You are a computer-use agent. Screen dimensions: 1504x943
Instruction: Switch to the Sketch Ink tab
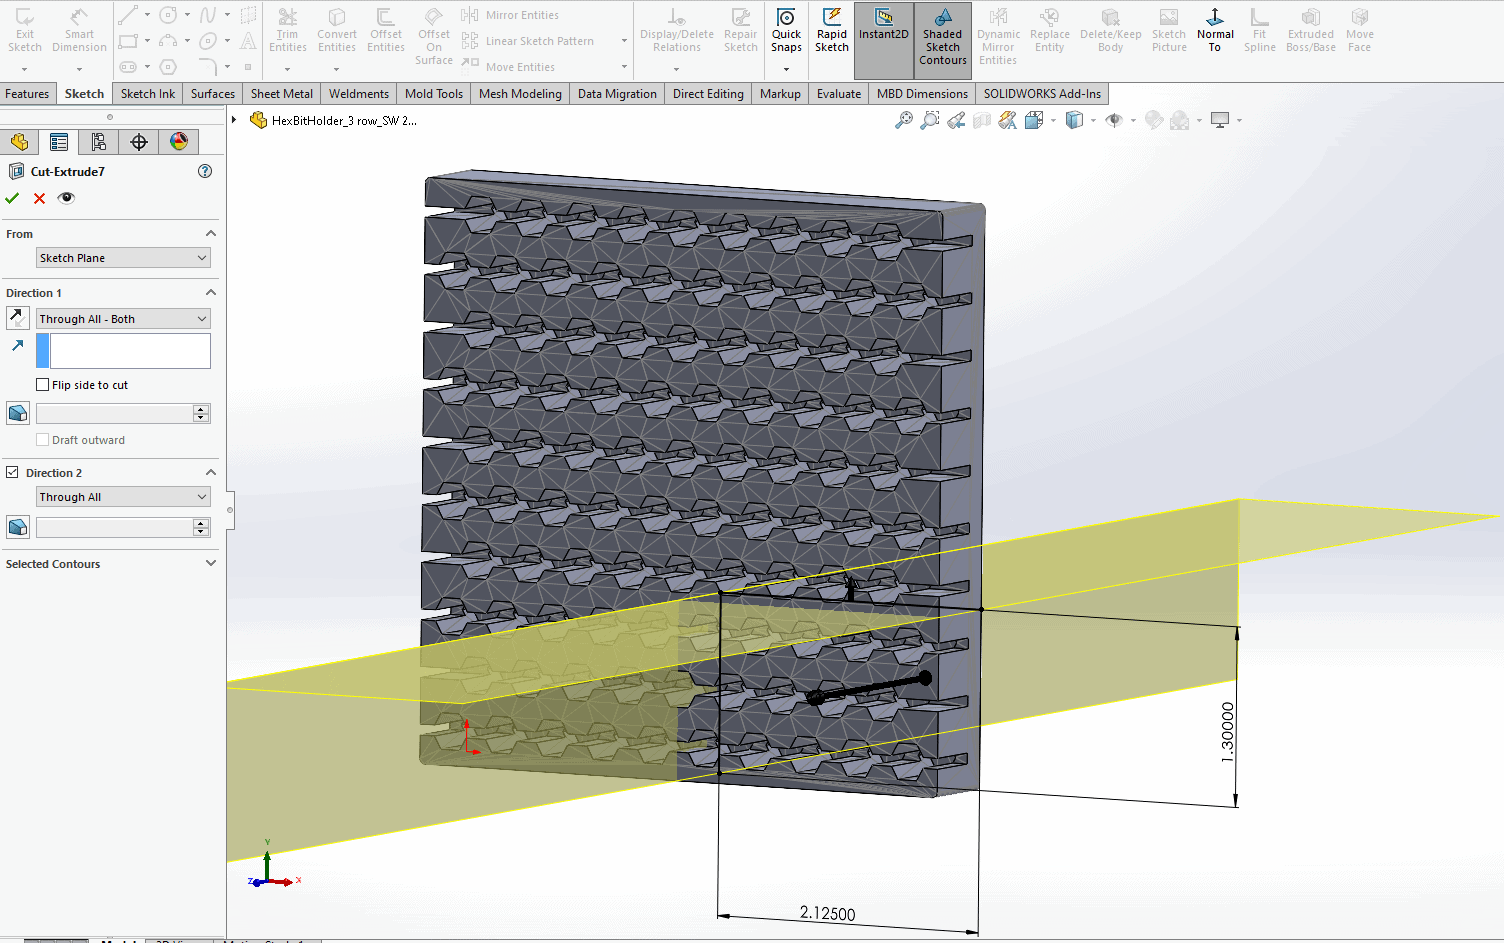(x=148, y=94)
